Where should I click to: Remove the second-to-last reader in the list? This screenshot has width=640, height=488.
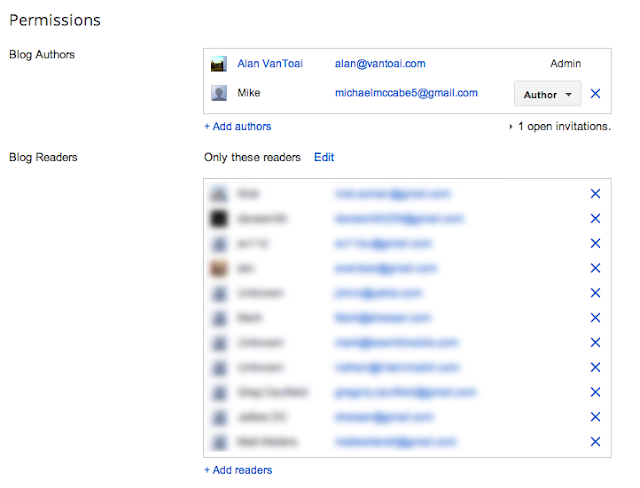pyautogui.click(x=595, y=417)
